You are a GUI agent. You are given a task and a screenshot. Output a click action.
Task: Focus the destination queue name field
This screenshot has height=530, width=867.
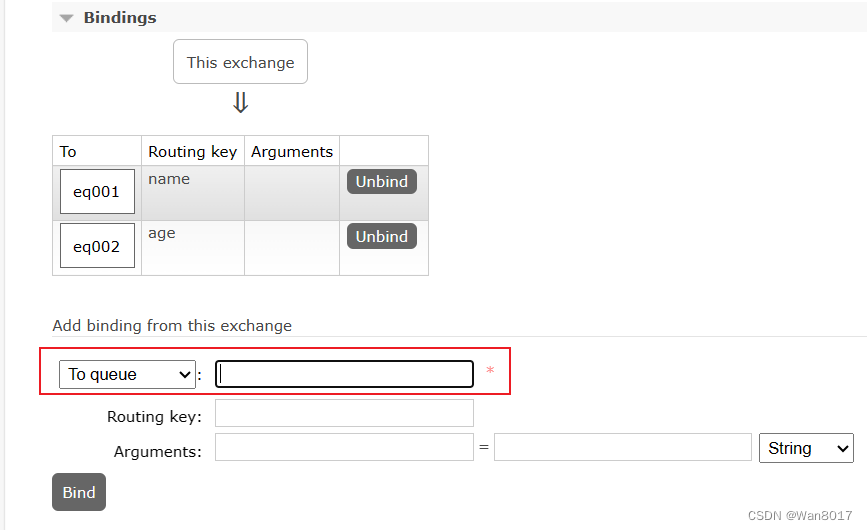pyautogui.click(x=344, y=374)
